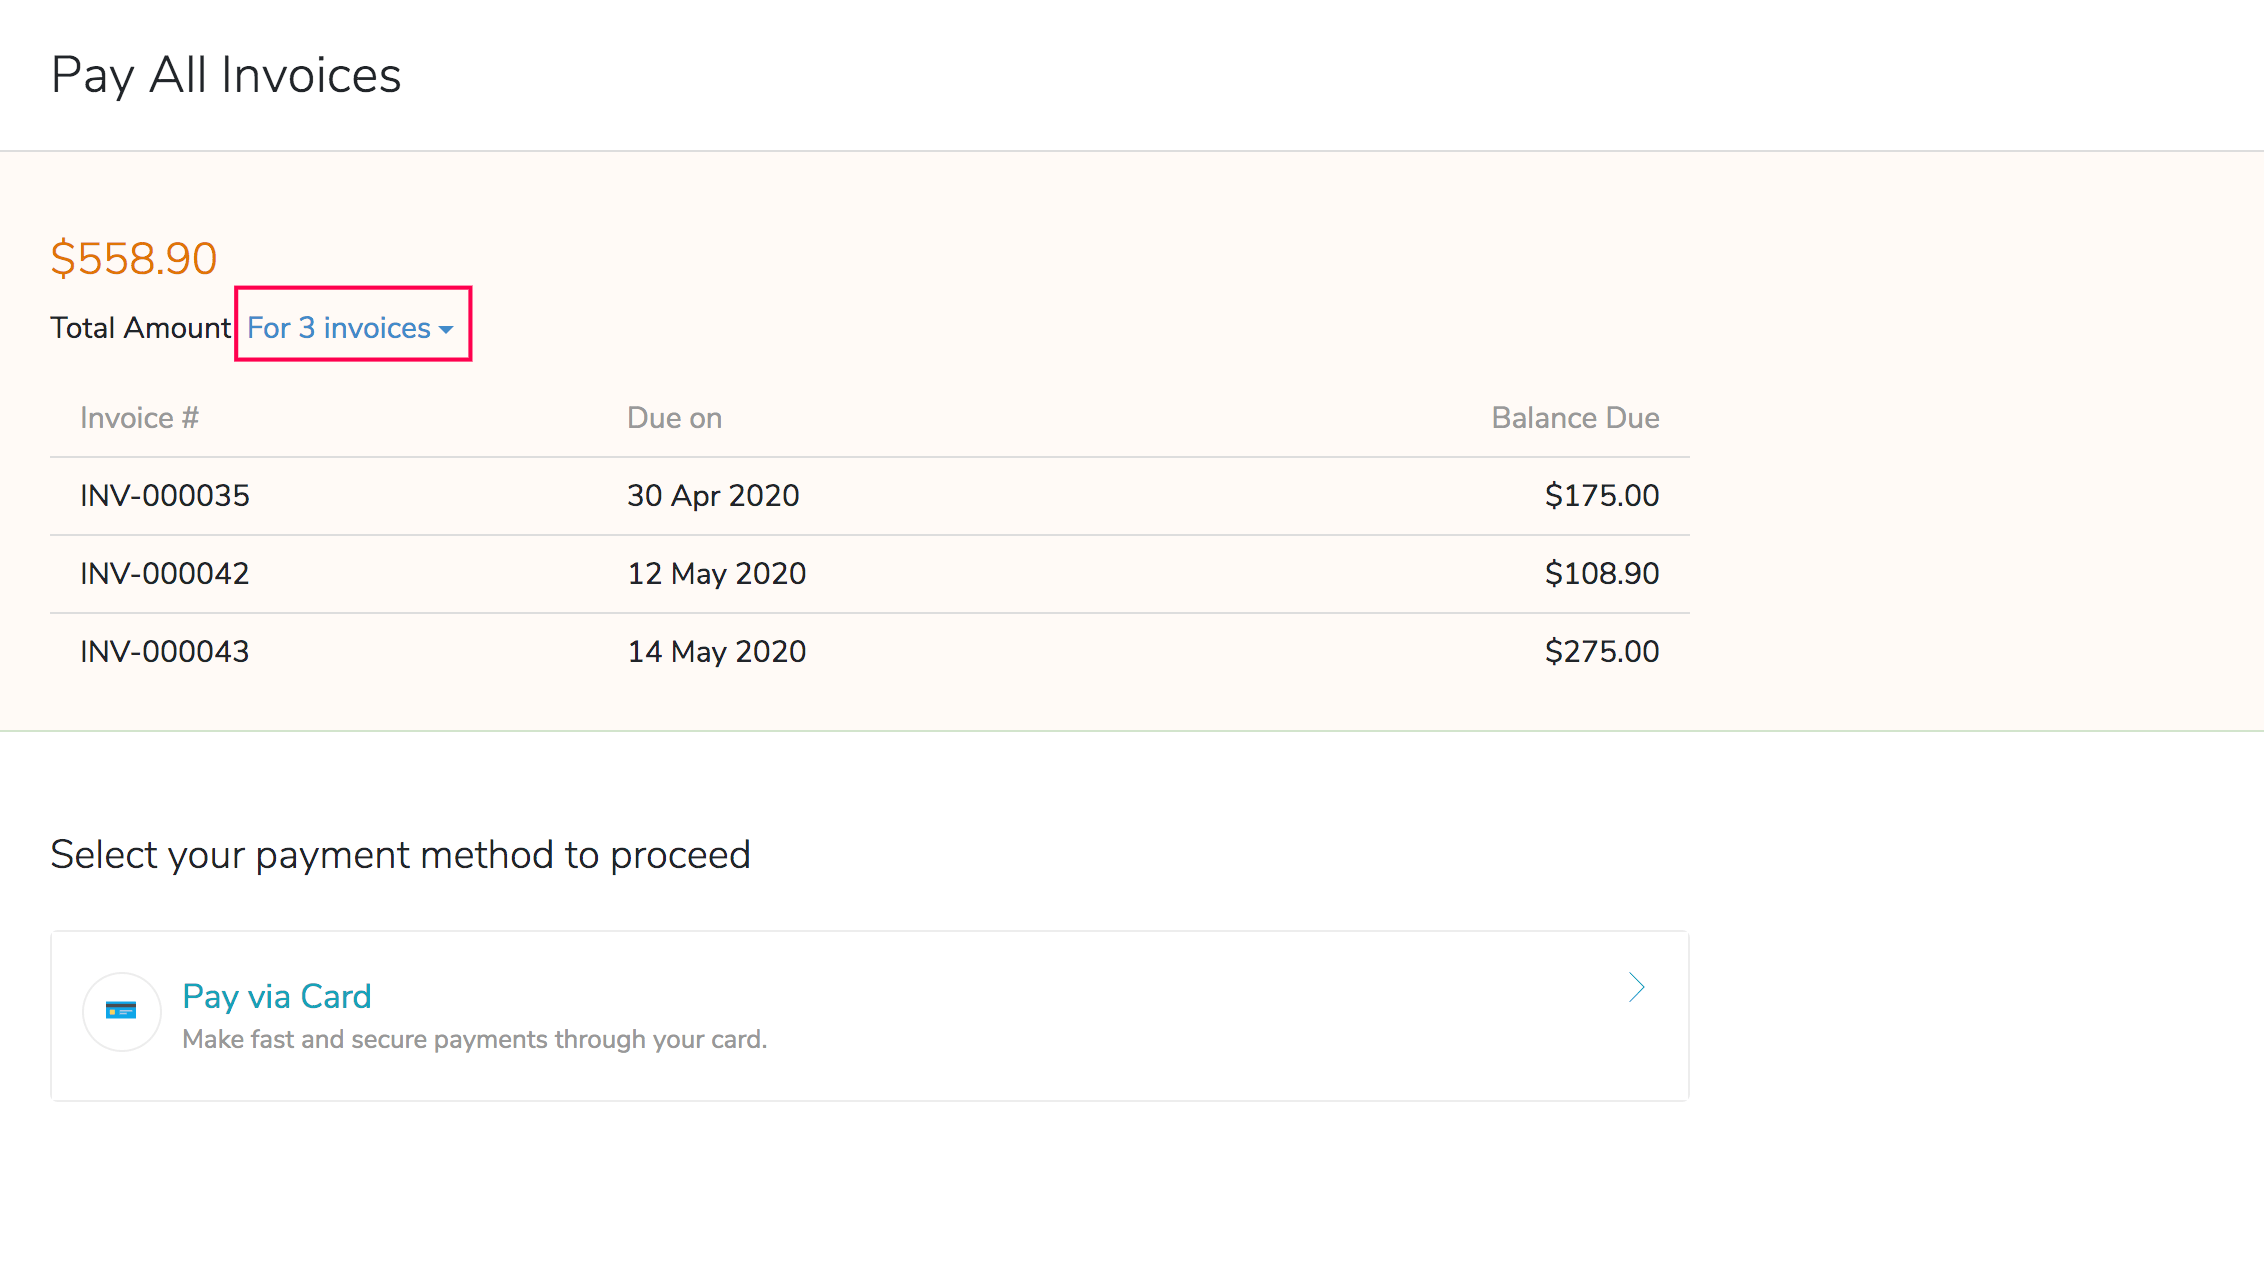The width and height of the screenshot is (2264, 1278).
Task: Open invoice INV-000043 row
Action: pos(164,651)
